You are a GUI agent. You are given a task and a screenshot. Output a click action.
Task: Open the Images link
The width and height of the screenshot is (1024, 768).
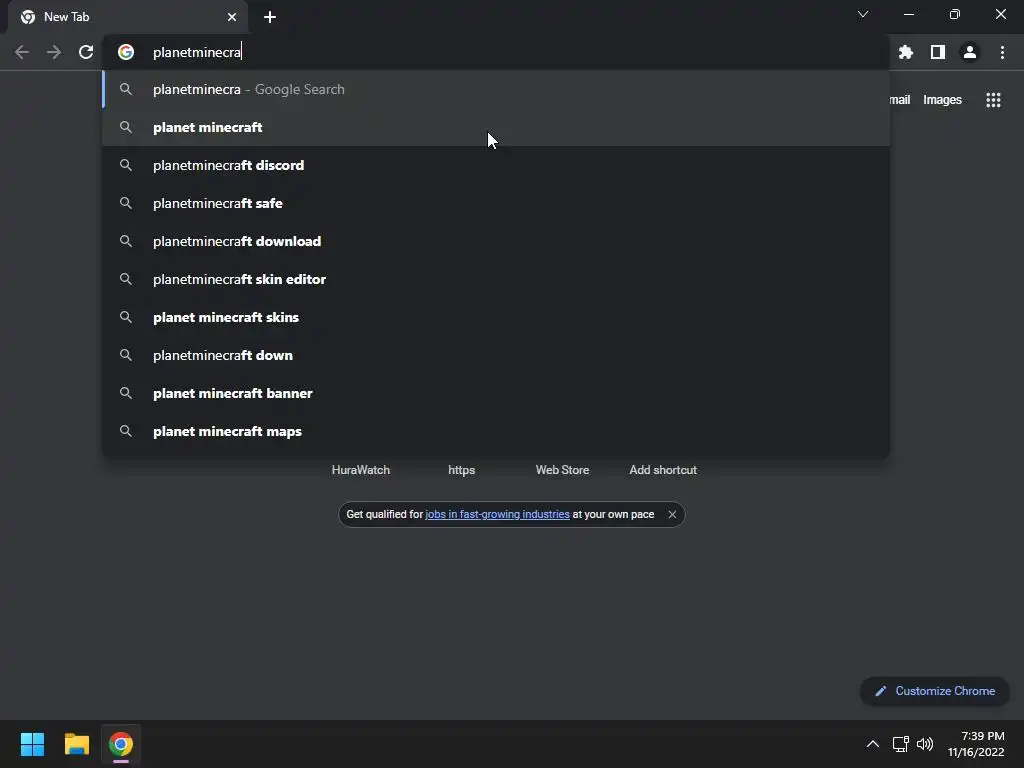point(942,100)
